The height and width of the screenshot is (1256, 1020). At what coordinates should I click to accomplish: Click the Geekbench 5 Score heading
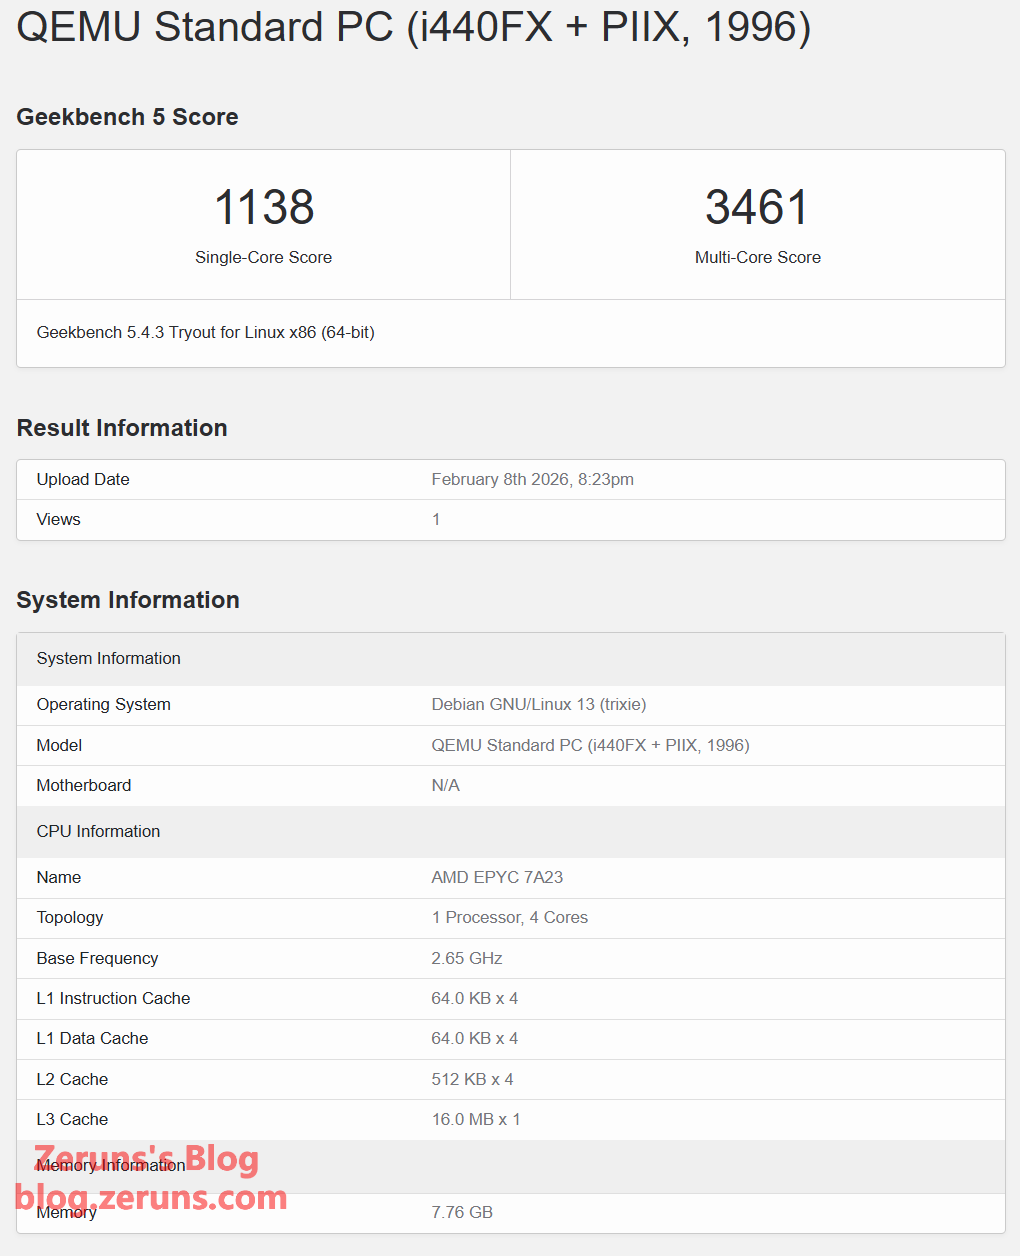coord(127,117)
